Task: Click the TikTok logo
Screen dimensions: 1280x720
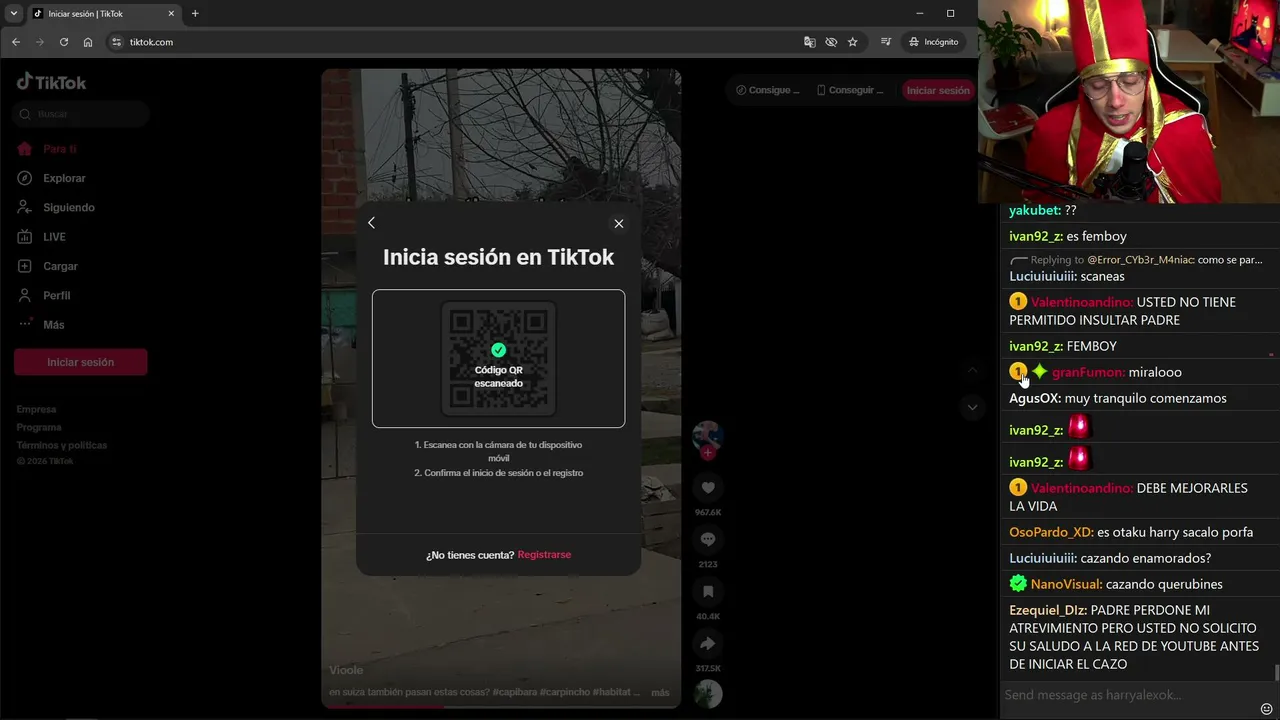Action: click(x=52, y=82)
